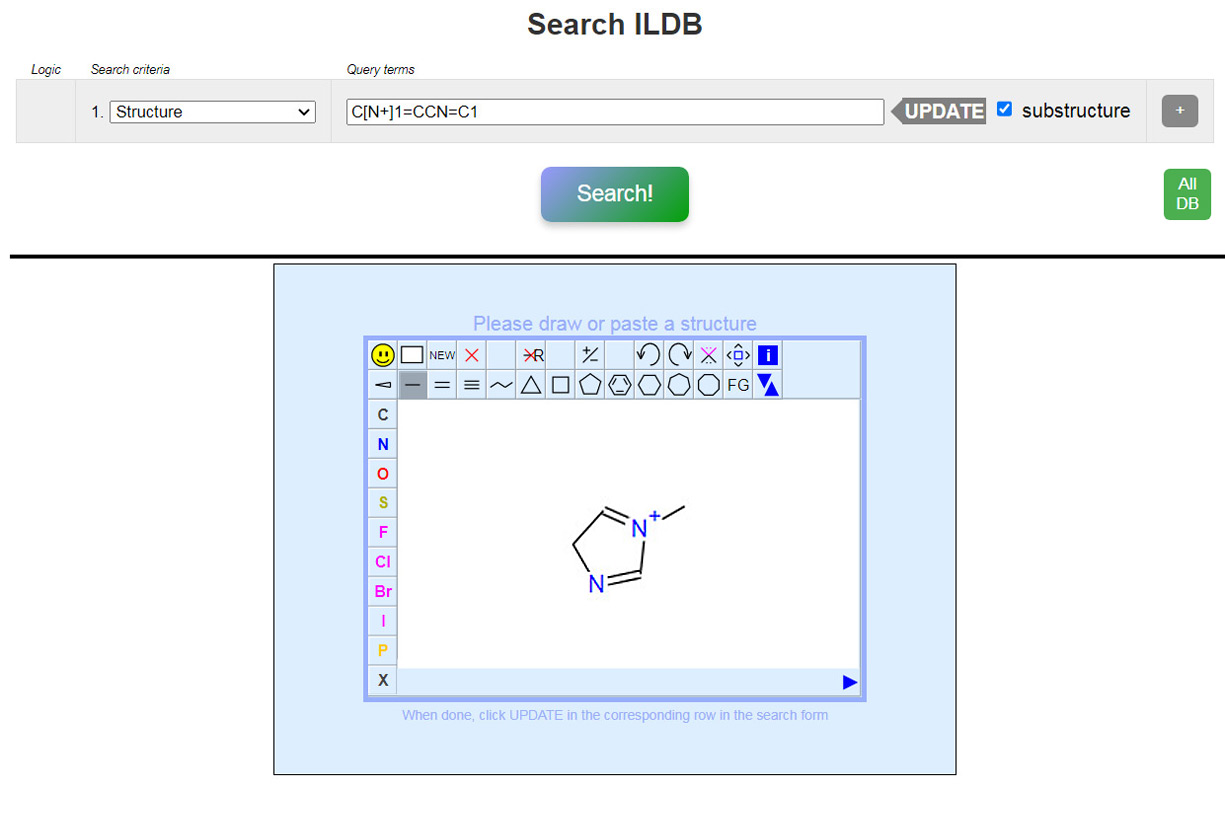The height and width of the screenshot is (824, 1225).
Task: Click the SMILES query terms input field
Action: coord(615,112)
